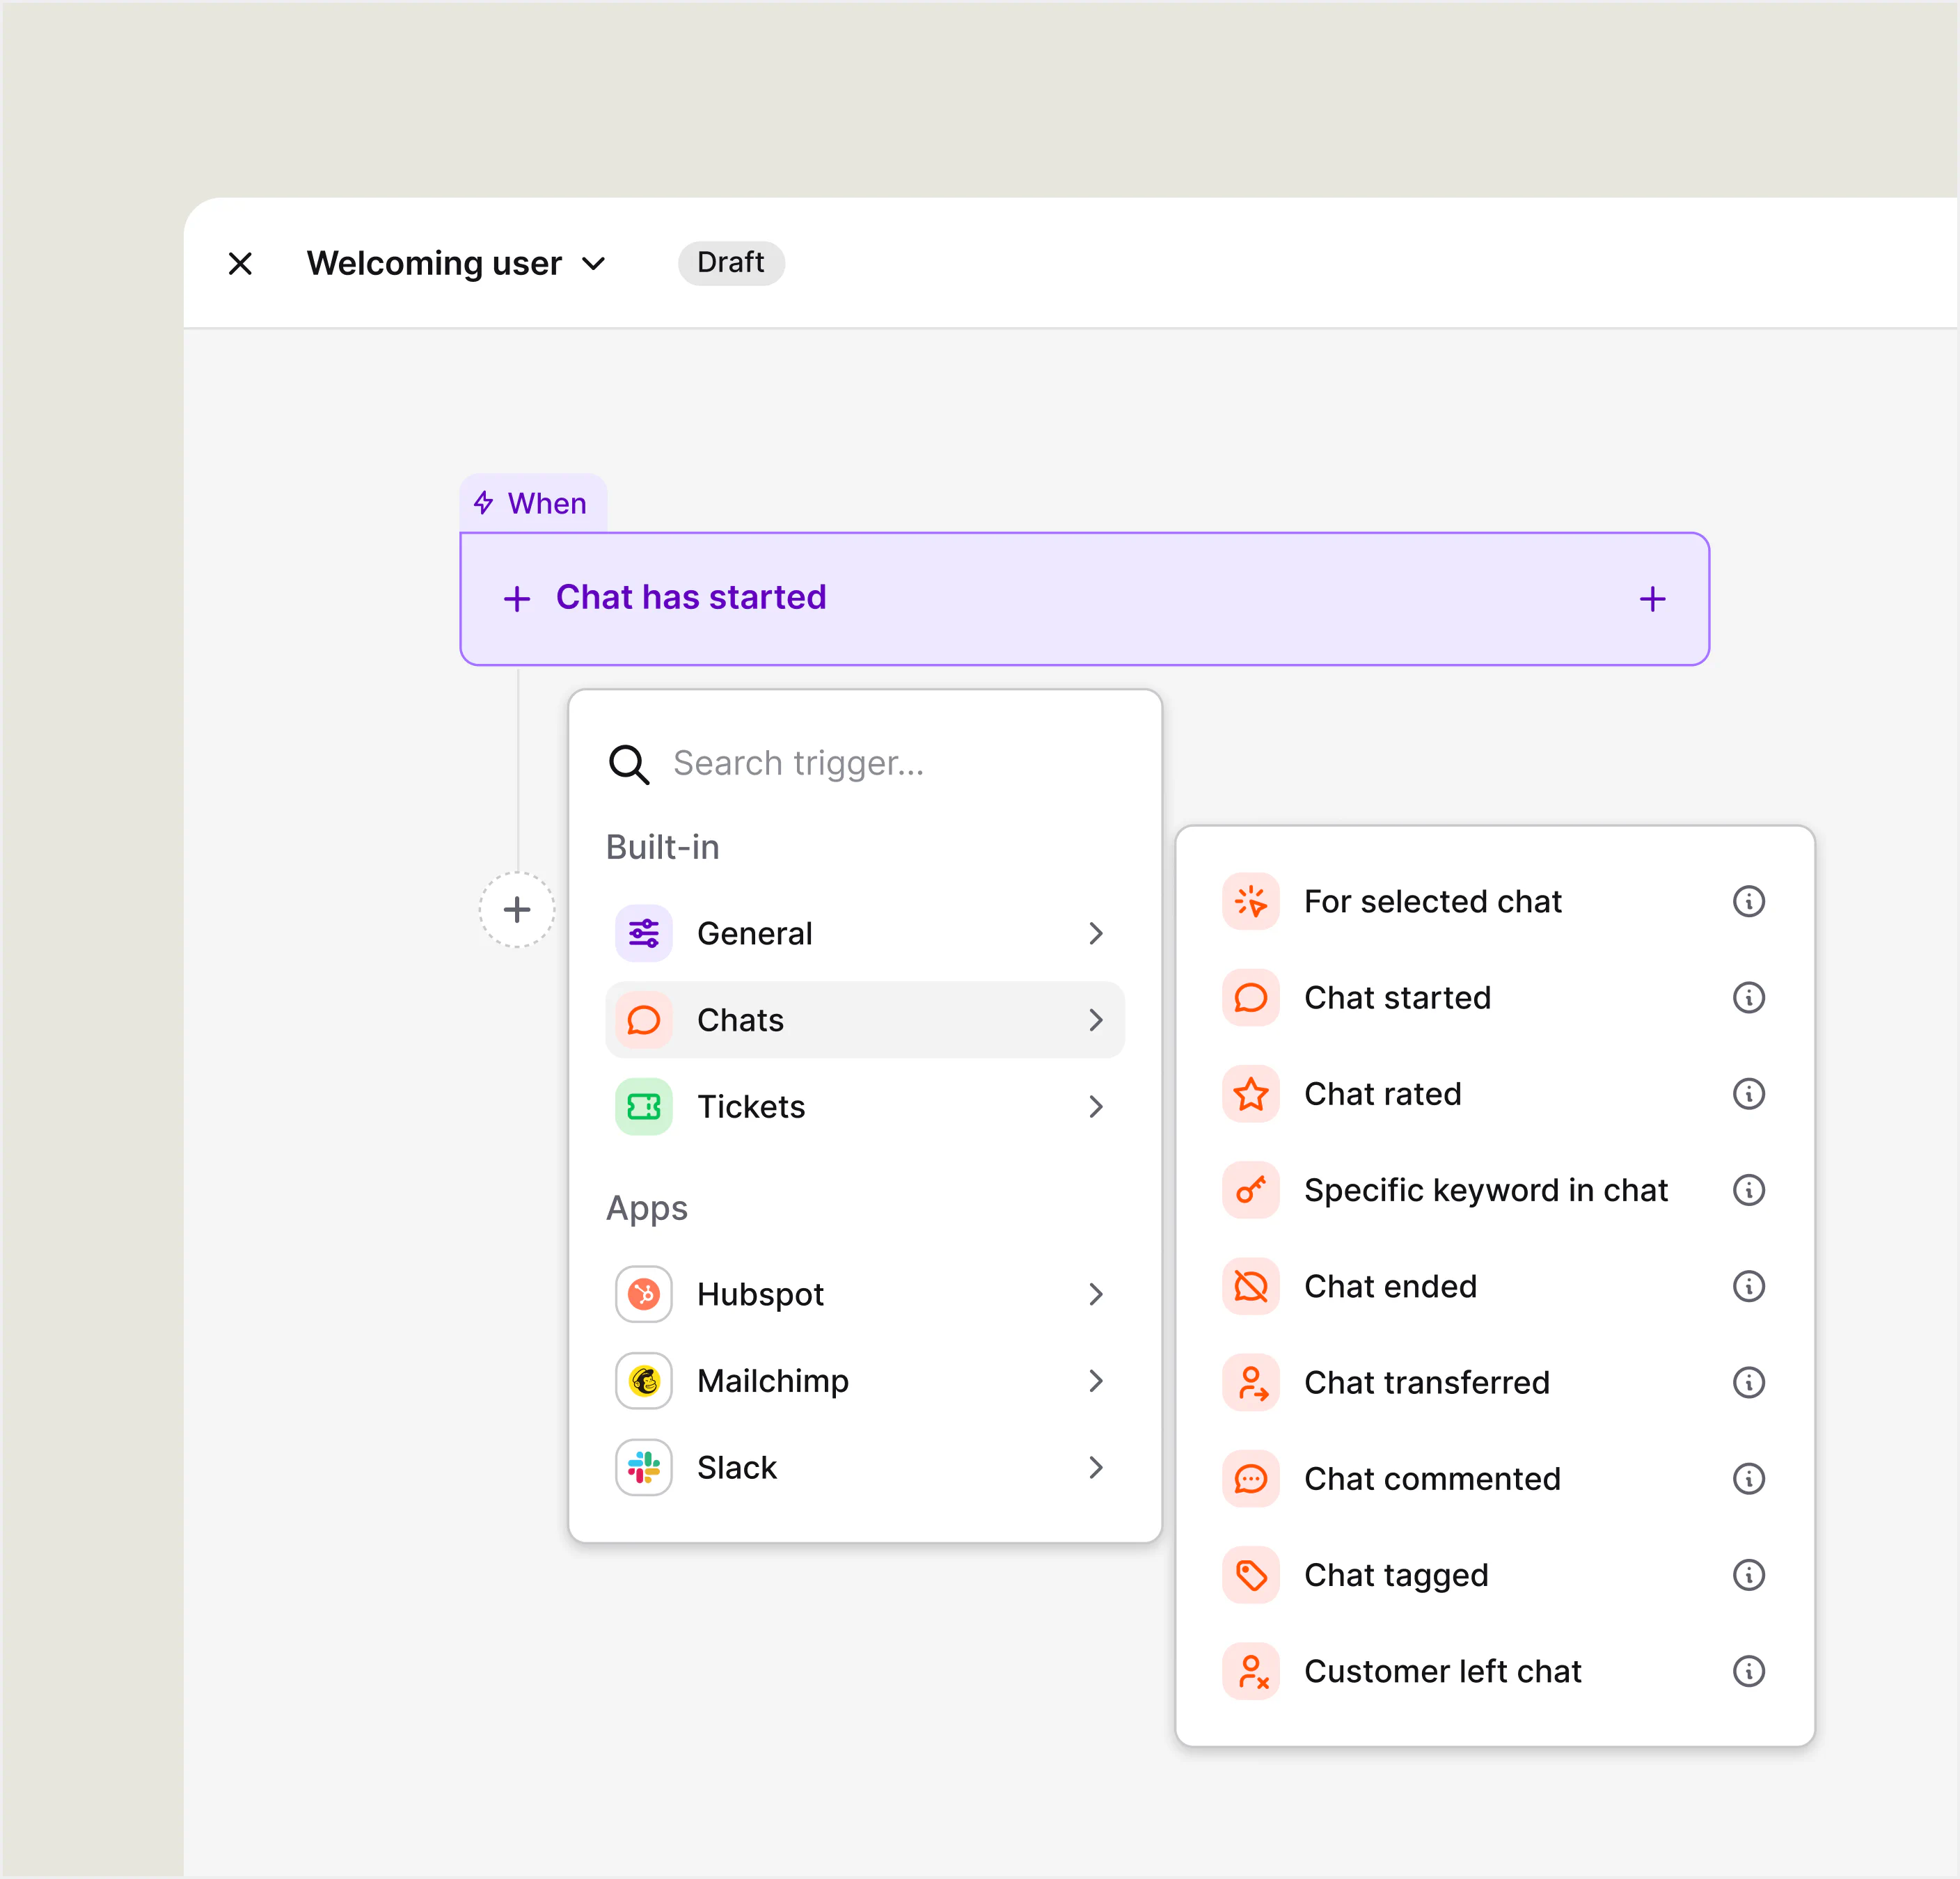
Task: Show info for Chat started
Action: [1748, 998]
